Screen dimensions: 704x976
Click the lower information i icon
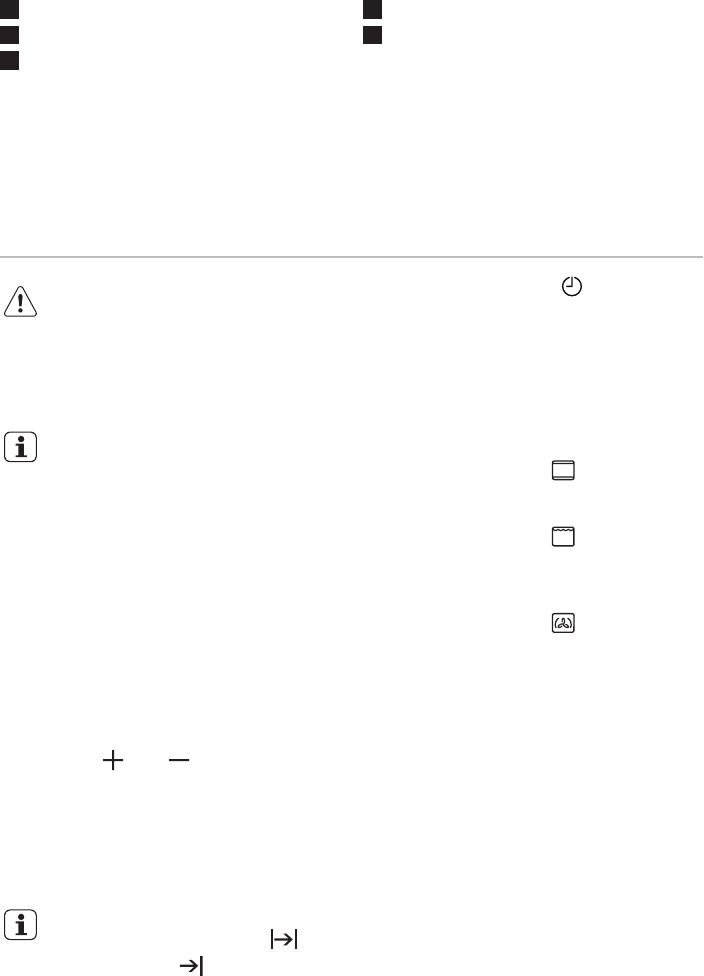21,924
